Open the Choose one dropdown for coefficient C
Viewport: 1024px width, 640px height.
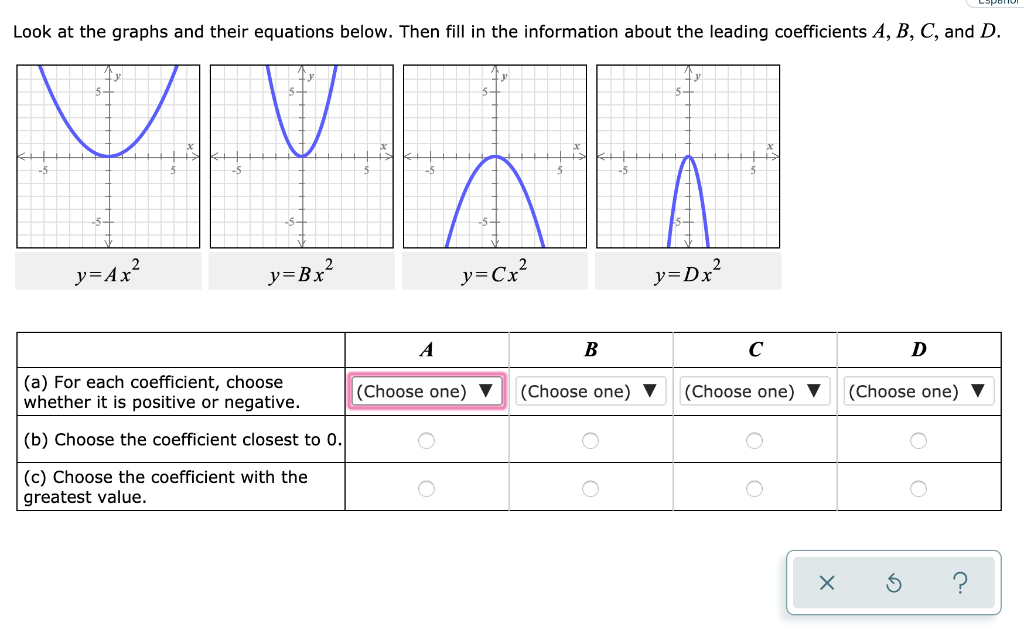click(x=755, y=391)
